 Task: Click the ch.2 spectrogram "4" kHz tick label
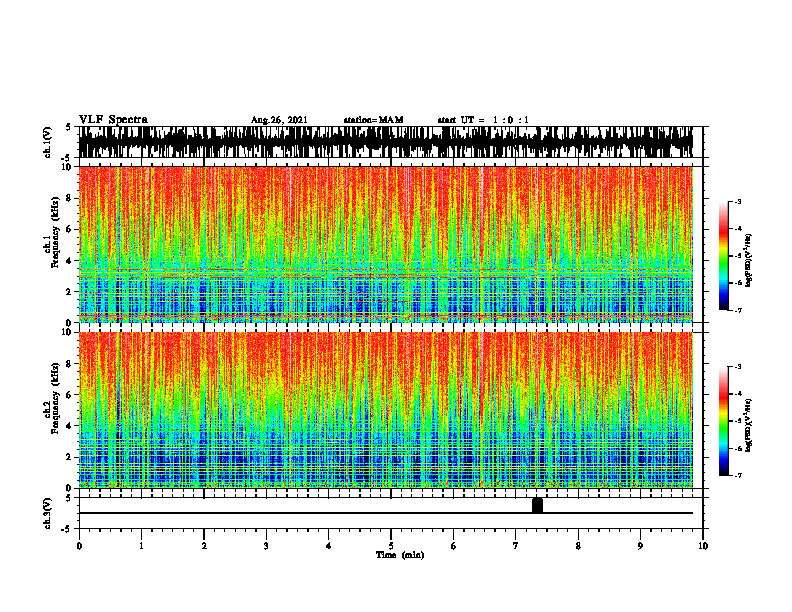[70, 426]
